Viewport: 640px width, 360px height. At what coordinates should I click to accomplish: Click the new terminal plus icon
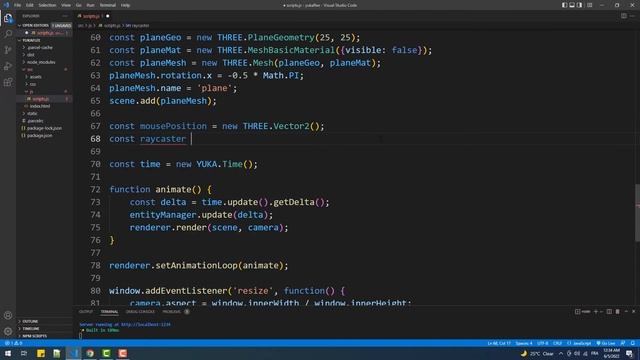[x=596, y=311]
